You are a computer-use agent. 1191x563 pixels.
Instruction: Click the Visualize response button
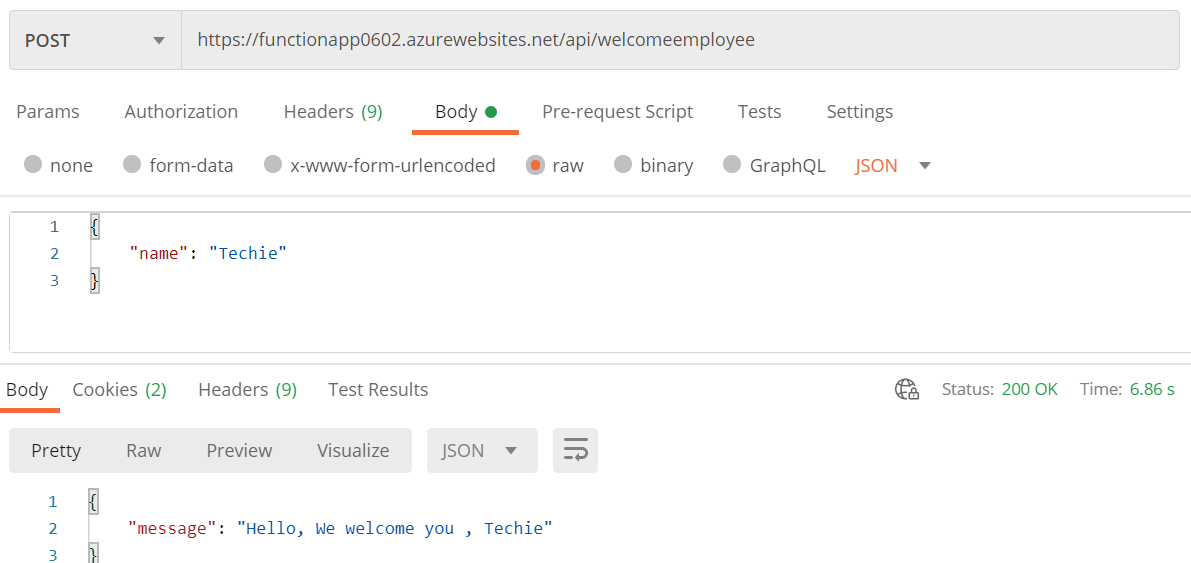click(x=353, y=451)
